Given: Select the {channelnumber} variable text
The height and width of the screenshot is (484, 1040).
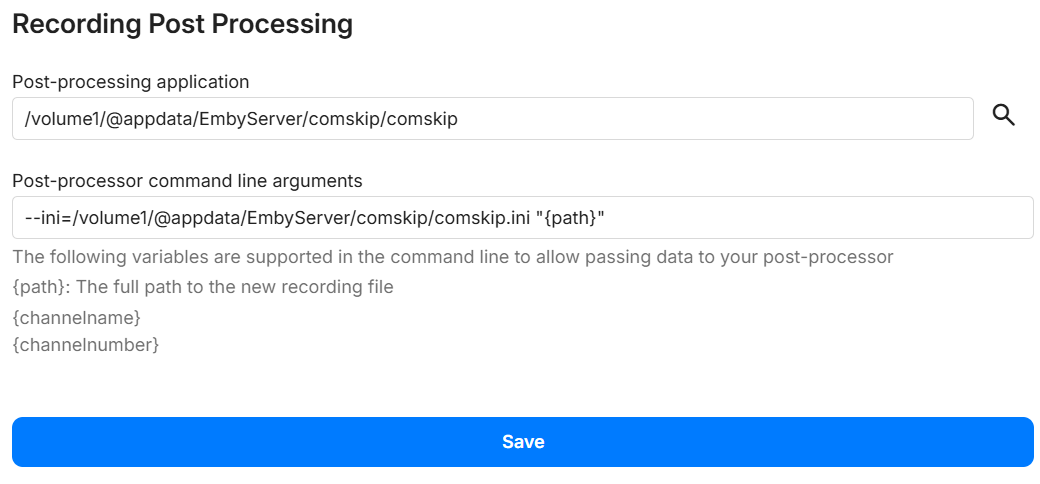Looking at the screenshot, I should tap(86, 345).
